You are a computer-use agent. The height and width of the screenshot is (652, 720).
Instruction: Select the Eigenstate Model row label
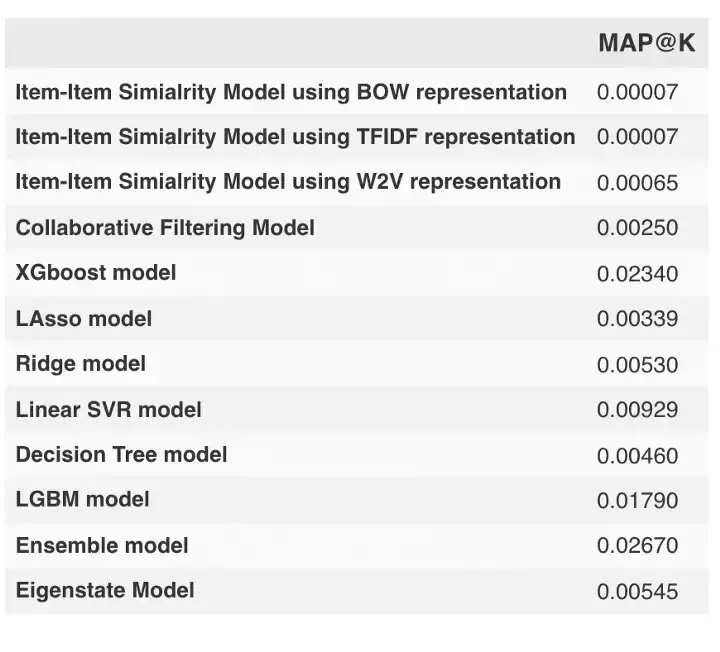[105, 591]
